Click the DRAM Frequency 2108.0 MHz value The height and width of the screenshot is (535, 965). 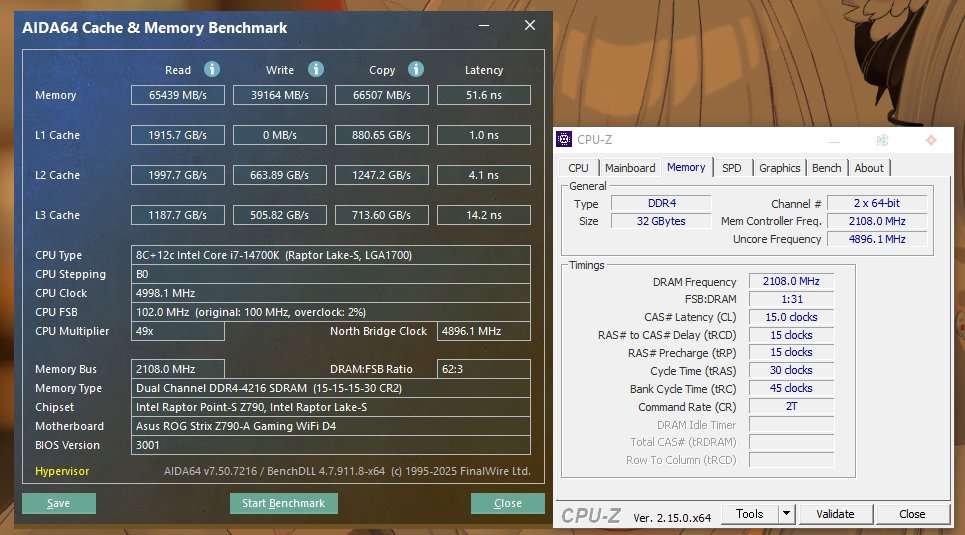[x=791, y=281]
